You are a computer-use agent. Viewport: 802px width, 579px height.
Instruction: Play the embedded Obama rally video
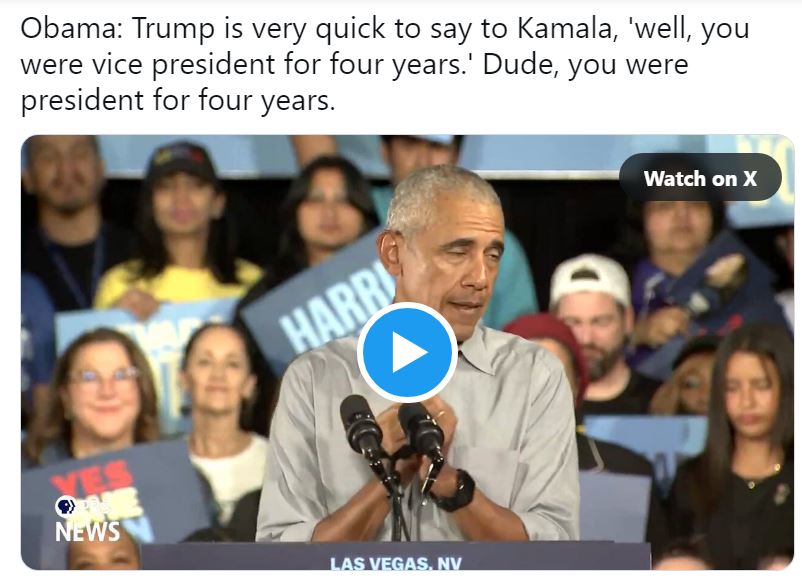(407, 352)
